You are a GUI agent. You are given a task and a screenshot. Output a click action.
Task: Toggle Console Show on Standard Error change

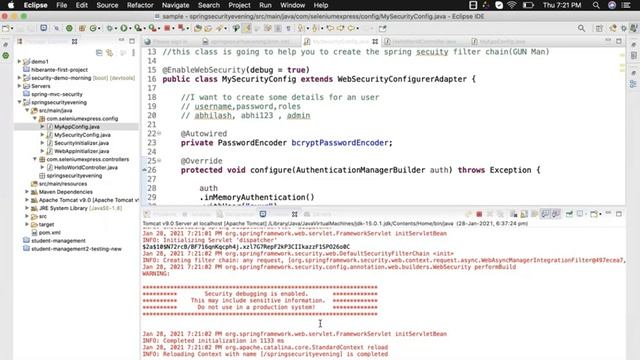pyautogui.click(x=556, y=214)
